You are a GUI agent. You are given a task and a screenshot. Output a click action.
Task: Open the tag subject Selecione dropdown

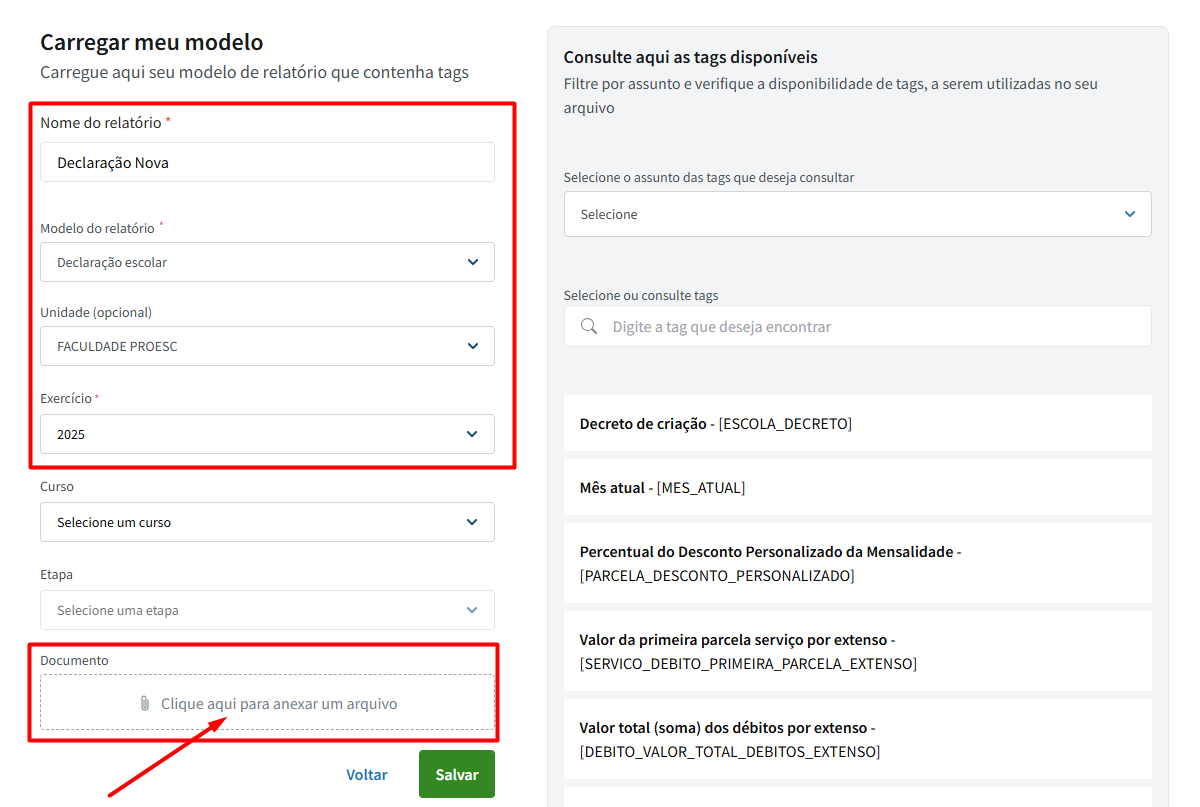(x=857, y=214)
